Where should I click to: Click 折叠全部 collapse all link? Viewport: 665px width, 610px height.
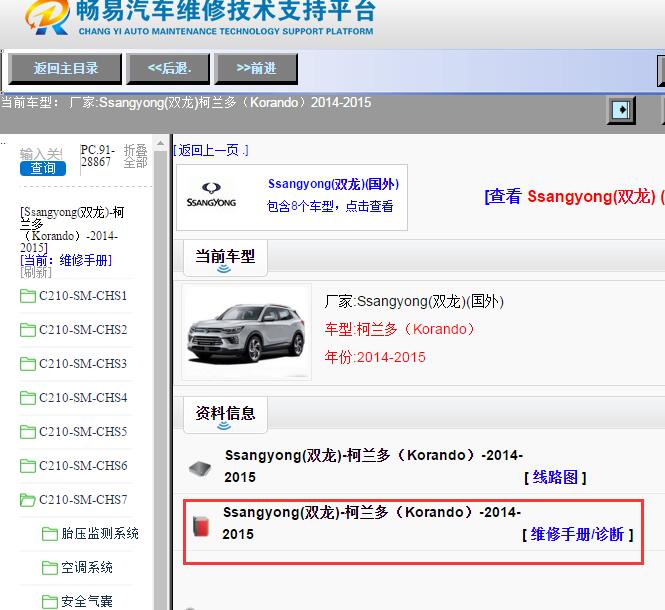[x=135, y=156]
